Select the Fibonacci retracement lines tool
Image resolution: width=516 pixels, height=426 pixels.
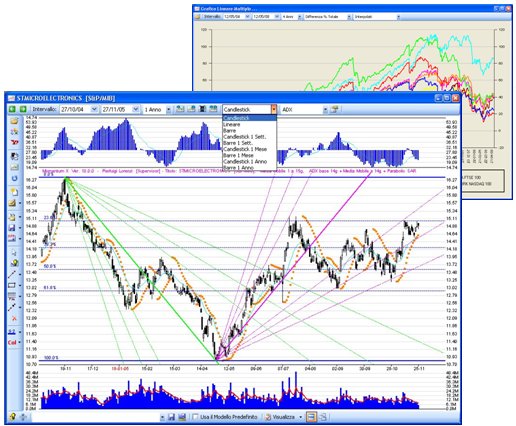[x=12, y=296]
